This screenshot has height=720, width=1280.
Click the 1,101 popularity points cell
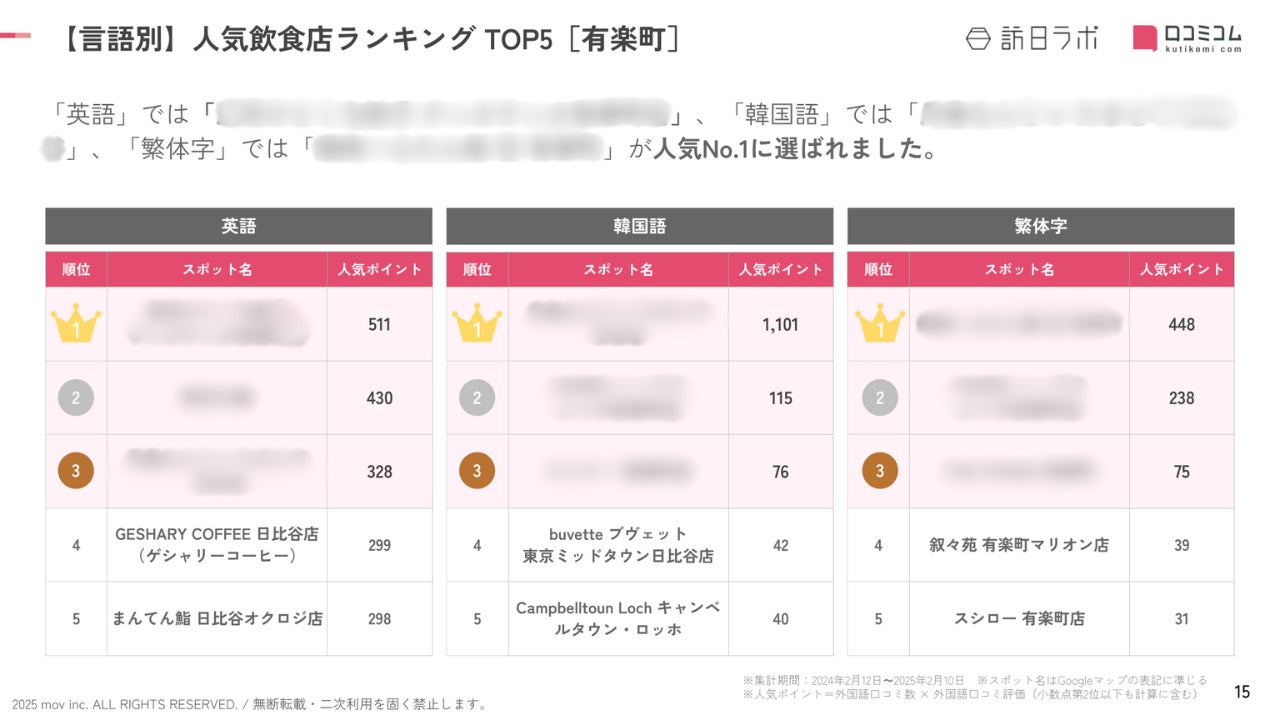[781, 324]
